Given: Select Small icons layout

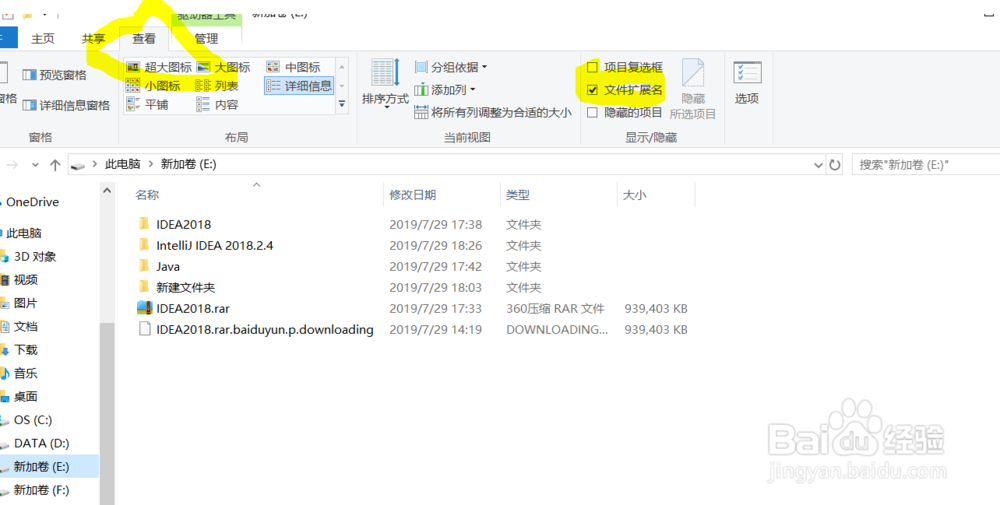Looking at the screenshot, I should click(153, 85).
